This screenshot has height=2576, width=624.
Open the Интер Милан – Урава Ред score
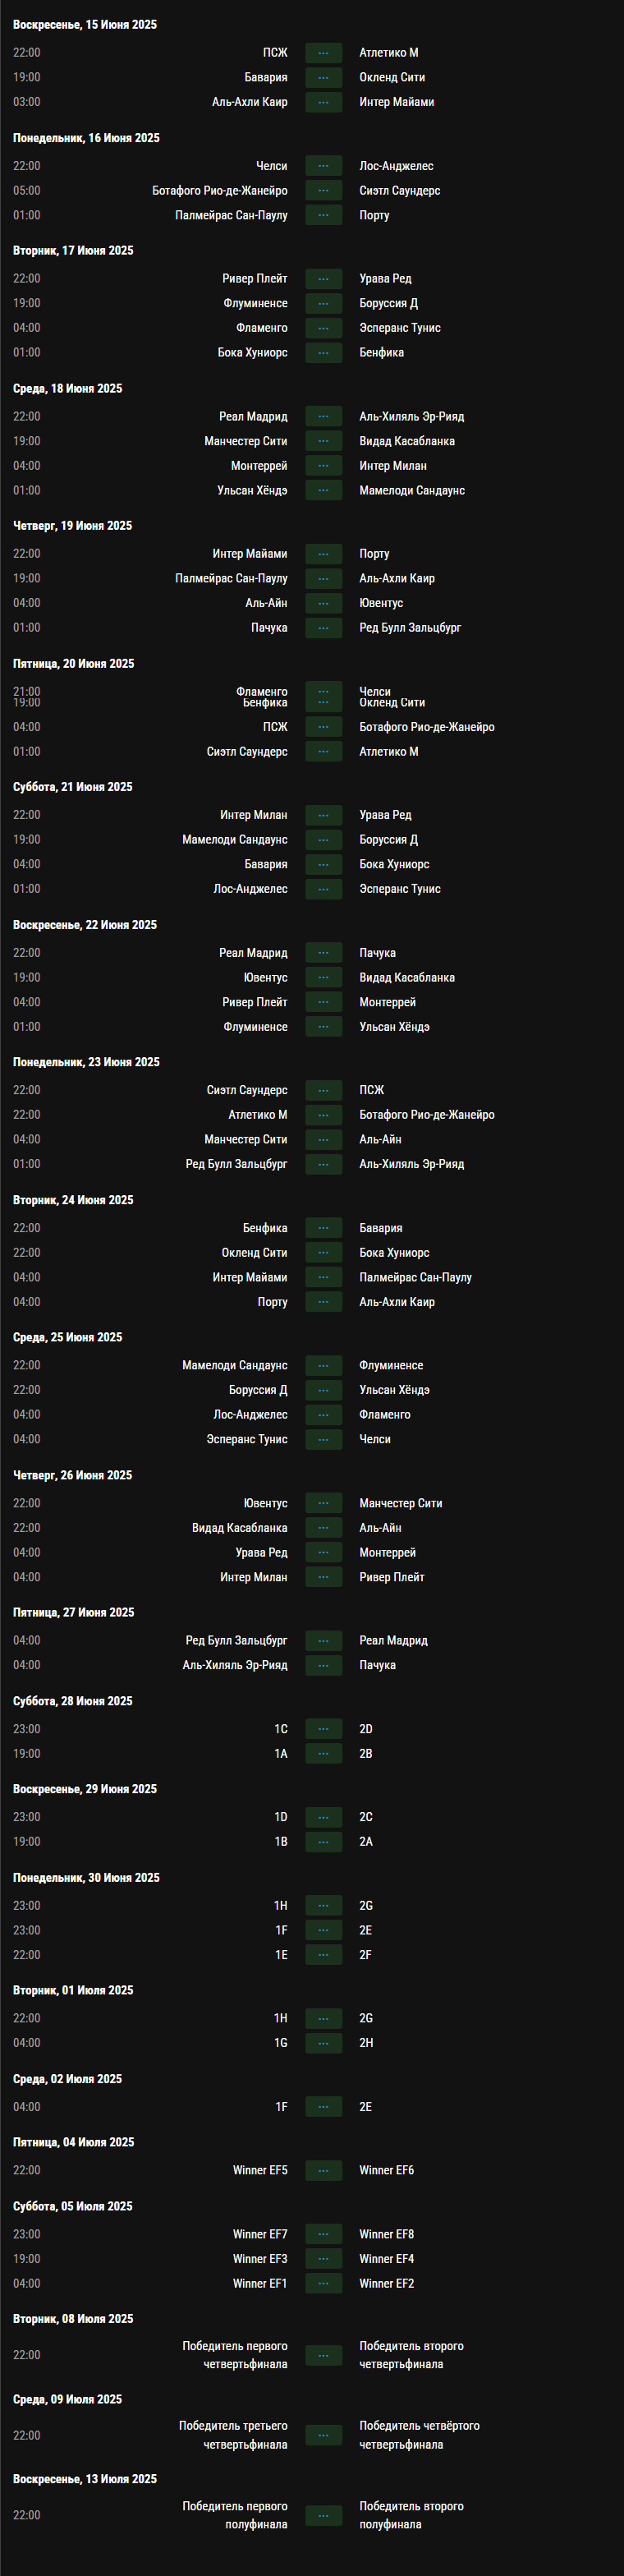pyautogui.click(x=323, y=815)
